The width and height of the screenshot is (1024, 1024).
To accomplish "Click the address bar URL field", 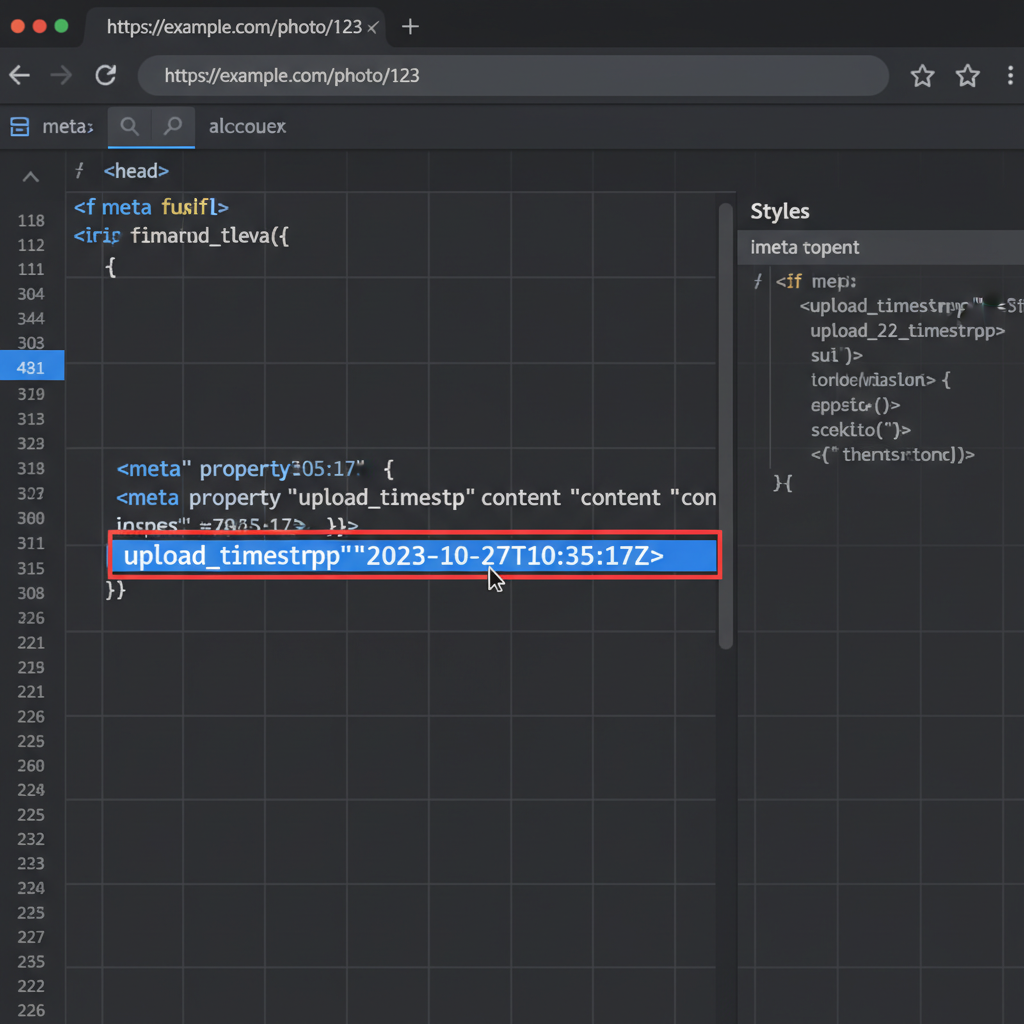I will pos(513,76).
